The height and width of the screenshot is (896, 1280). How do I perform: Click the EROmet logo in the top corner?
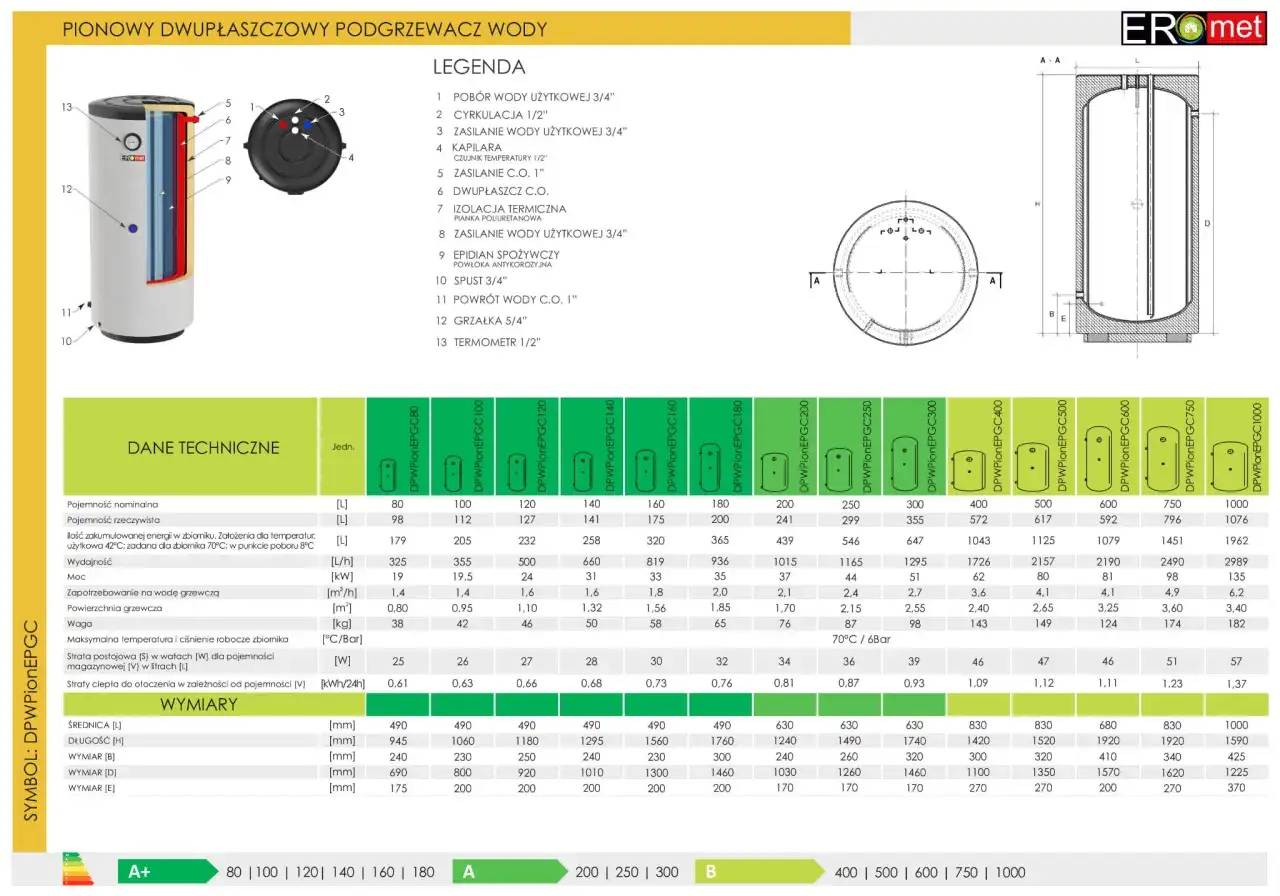(1193, 28)
